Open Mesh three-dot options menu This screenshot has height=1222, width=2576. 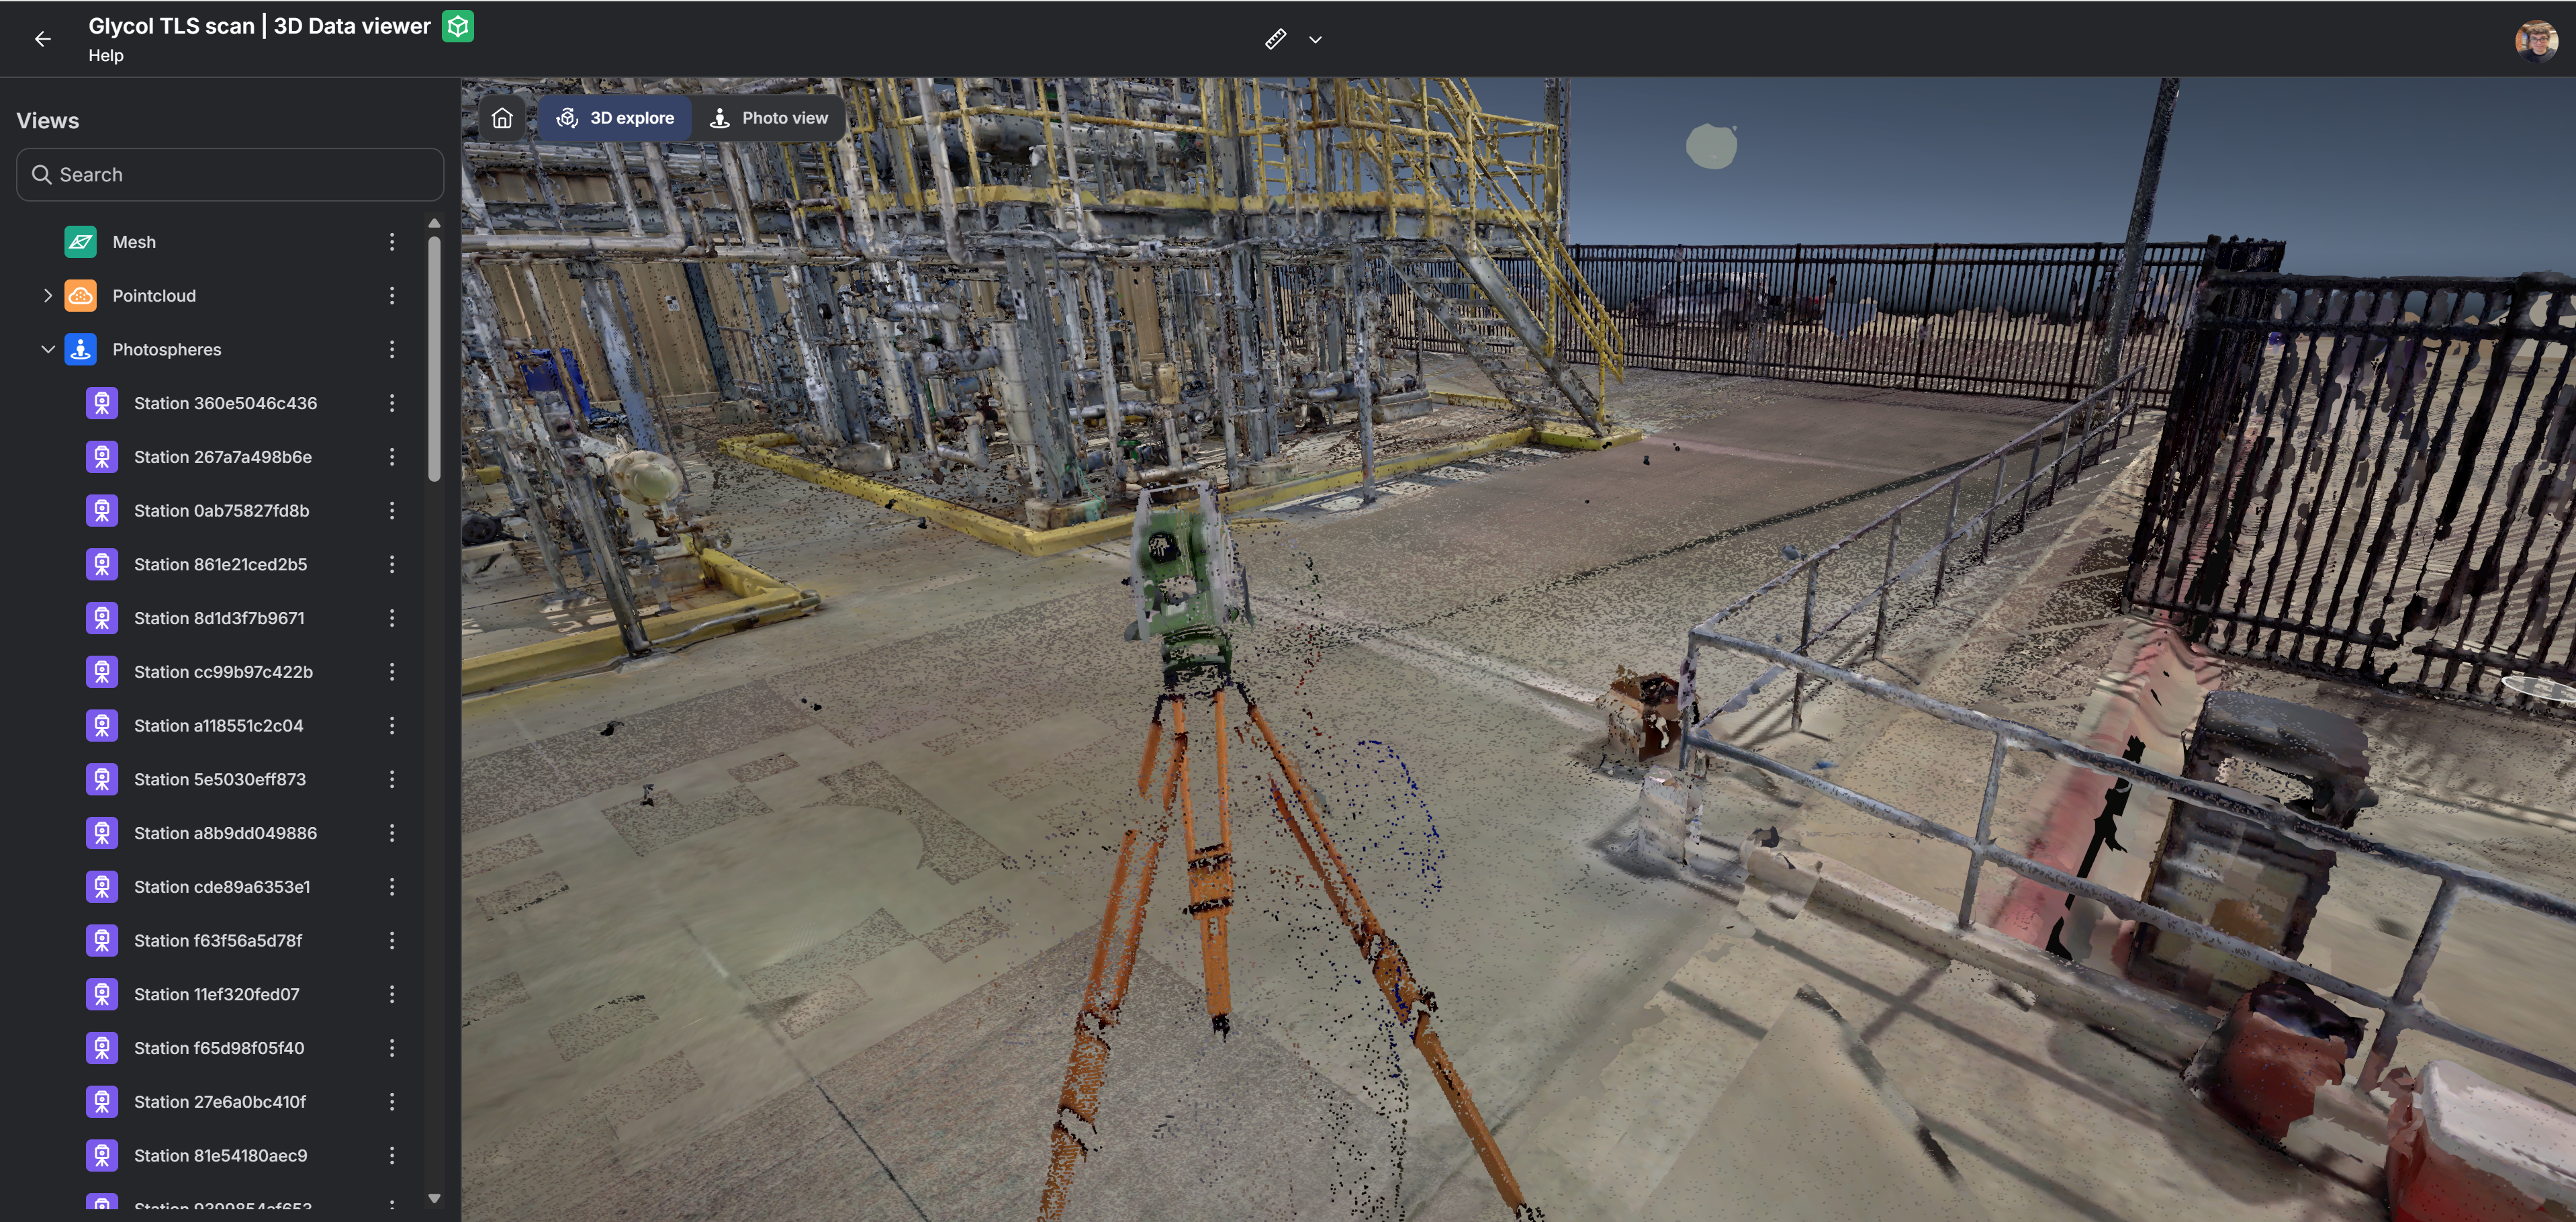click(392, 242)
